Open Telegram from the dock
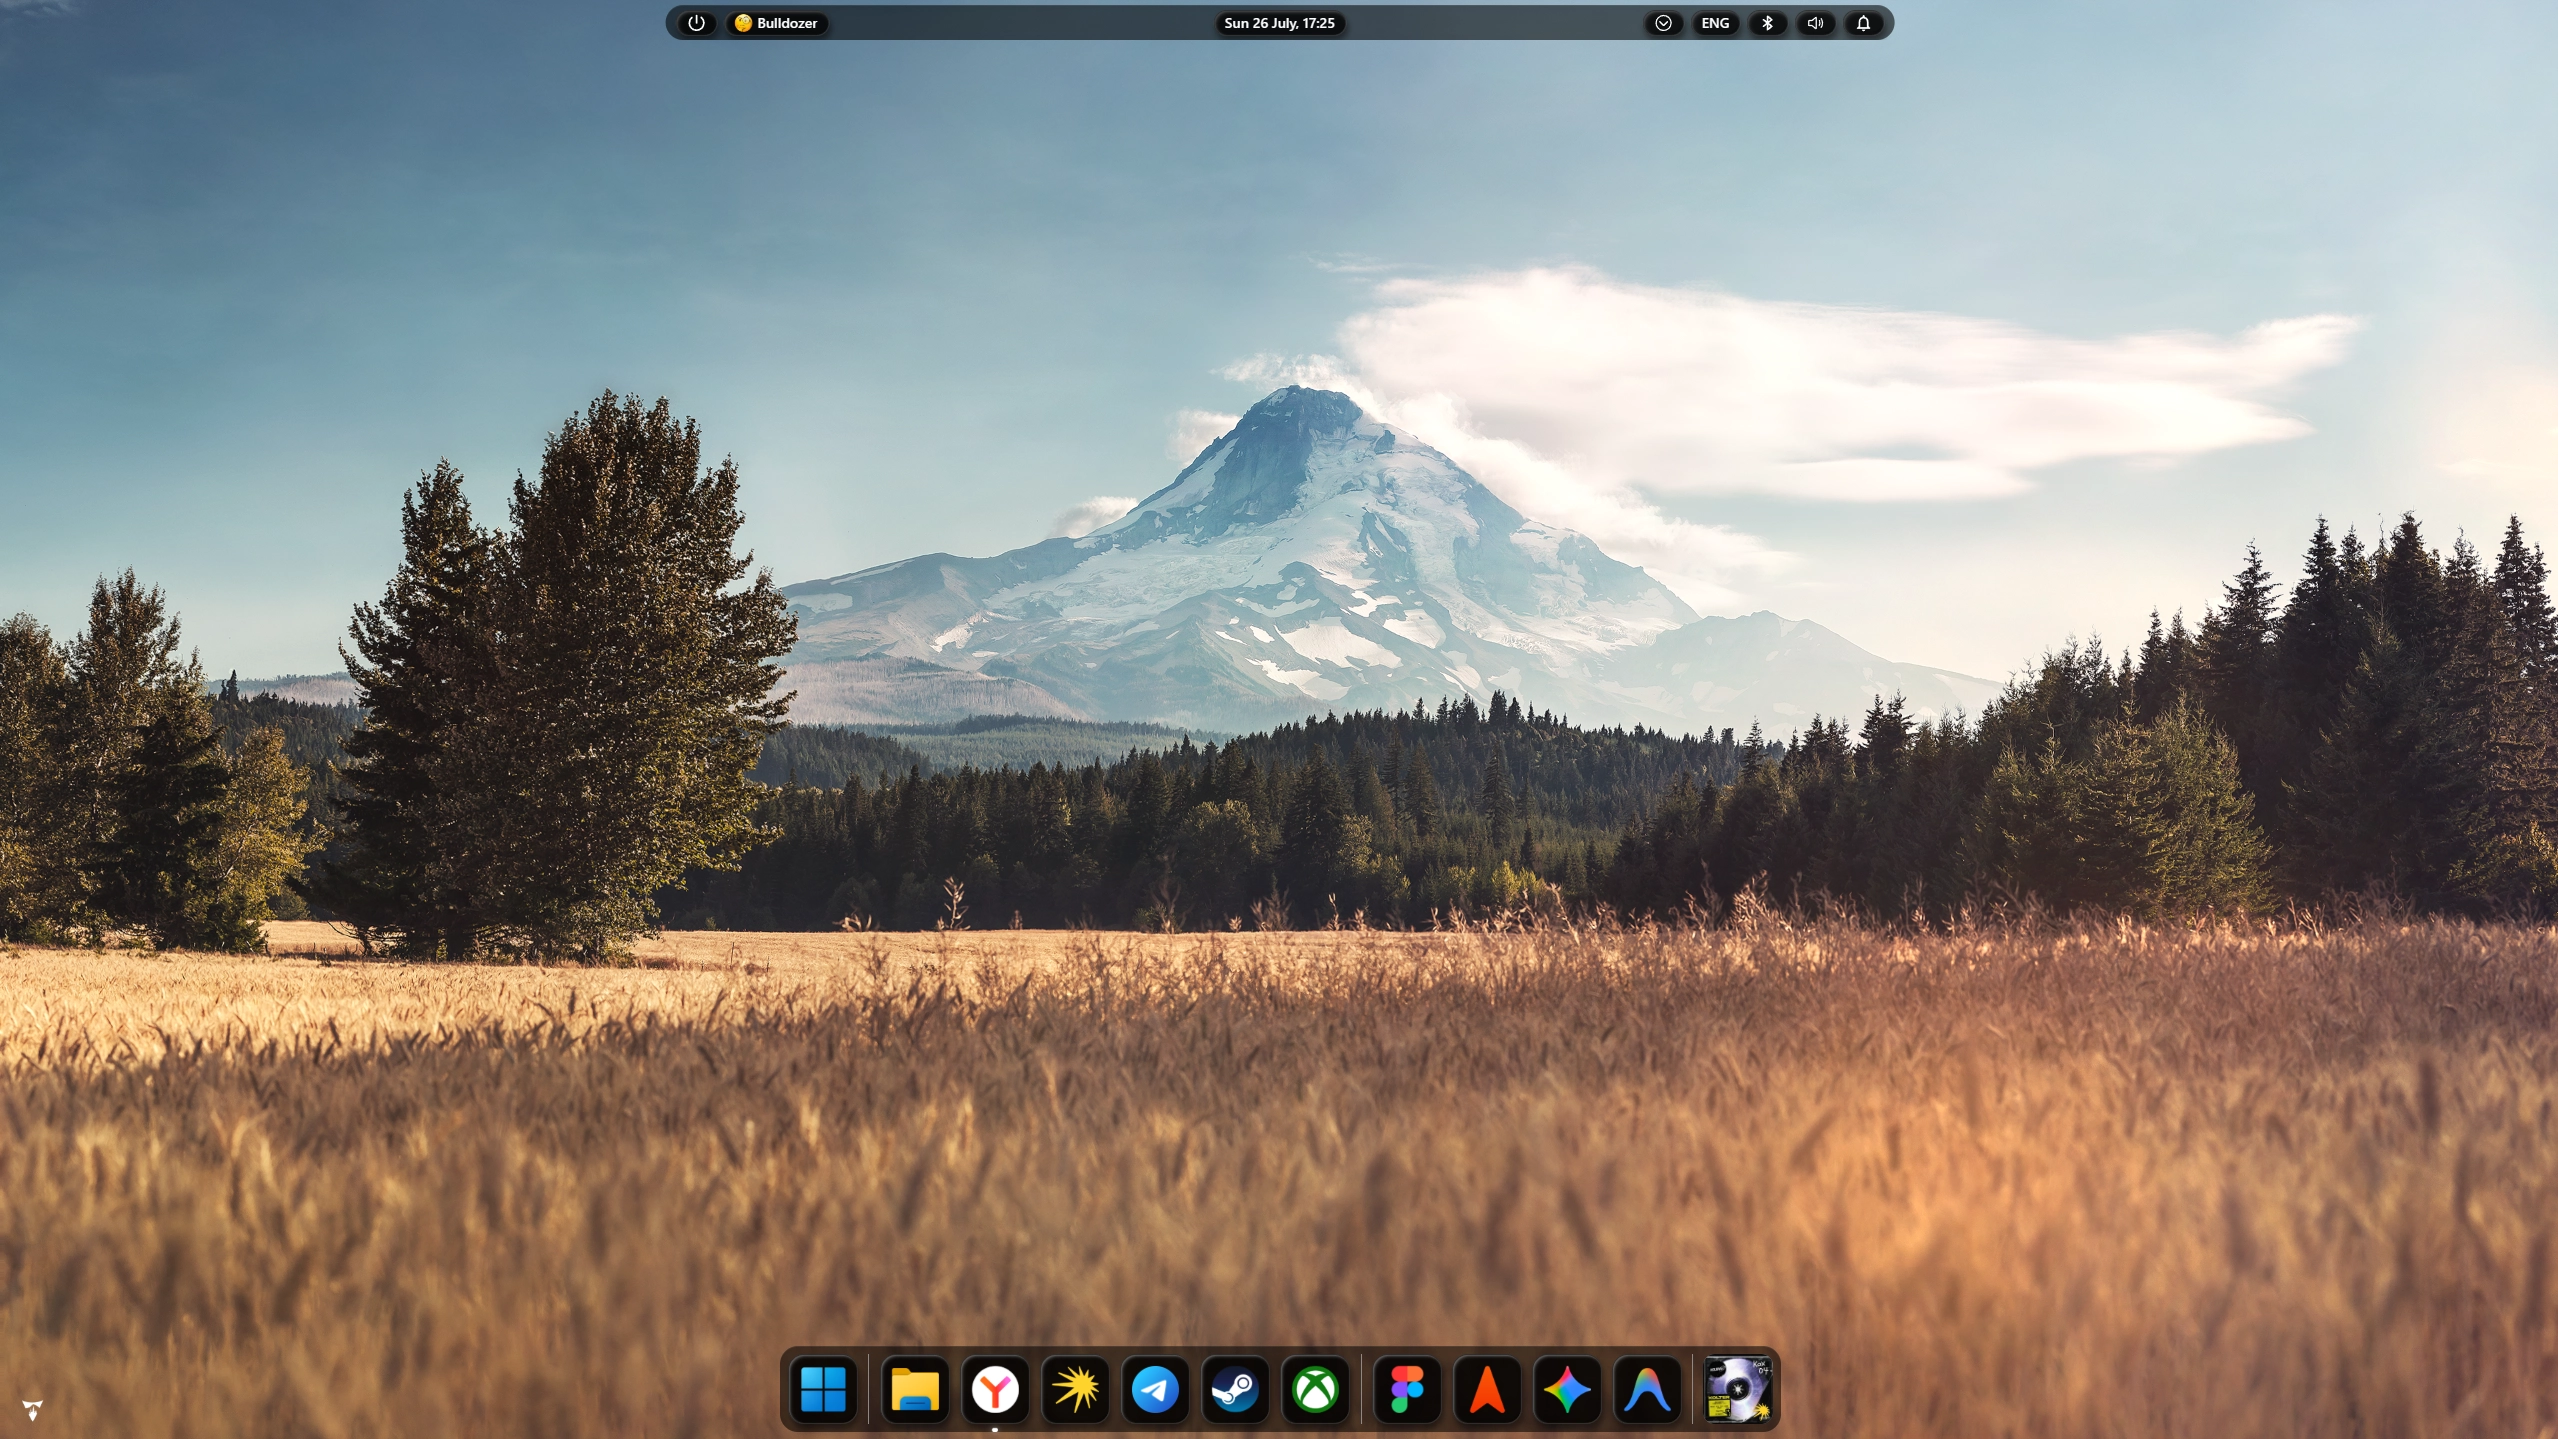 pyautogui.click(x=1155, y=1389)
